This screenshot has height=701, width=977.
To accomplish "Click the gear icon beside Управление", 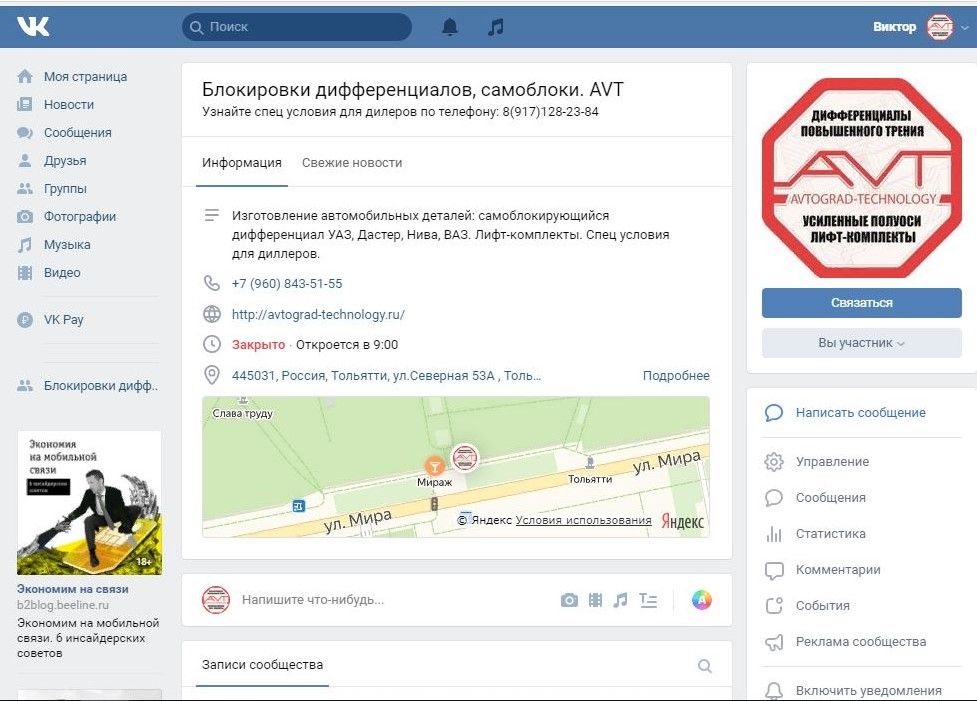I will pyautogui.click(x=774, y=462).
